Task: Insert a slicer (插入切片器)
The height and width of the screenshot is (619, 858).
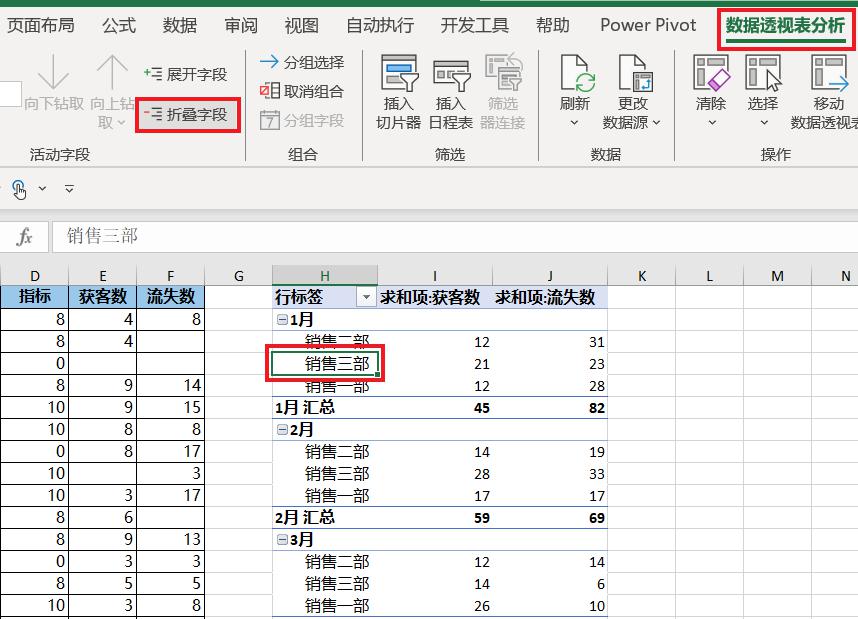Action: point(398,92)
